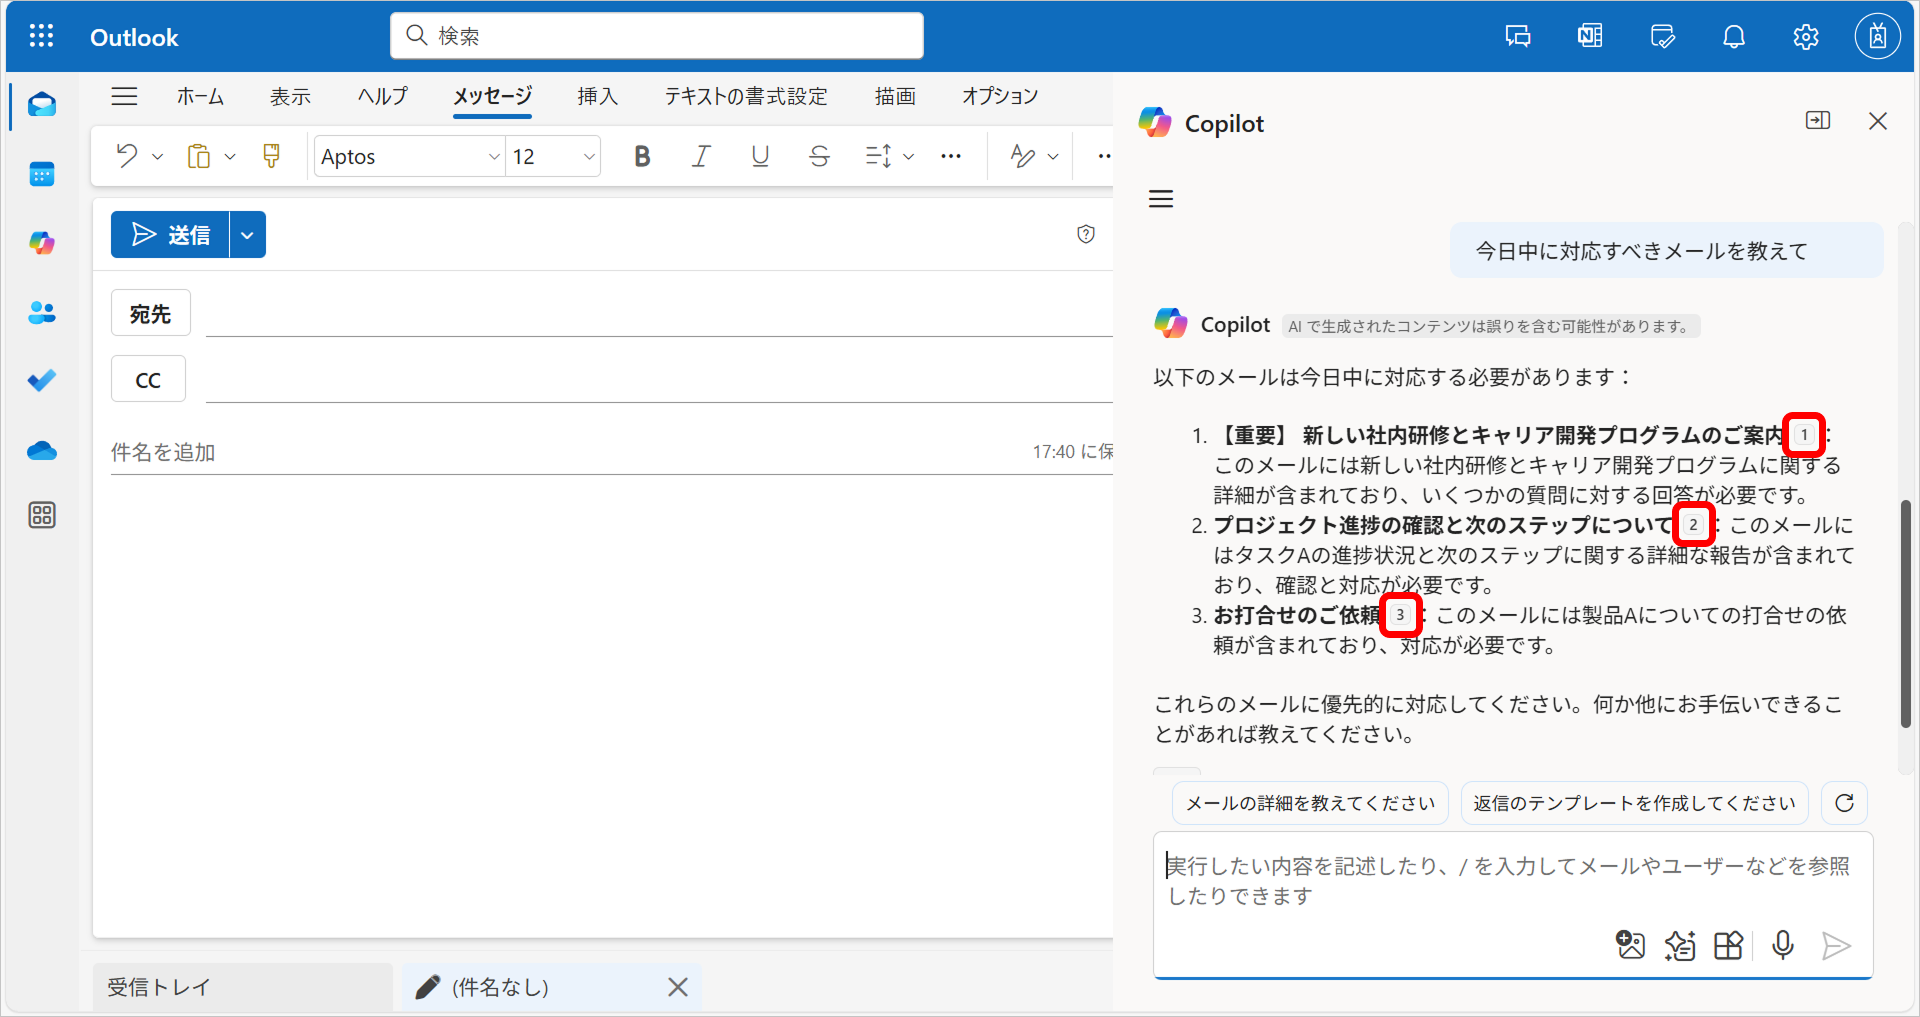Open the Teams chat icon in header
The width and height of the screenshot is (1920, 1017).
tap(1518, 37)
